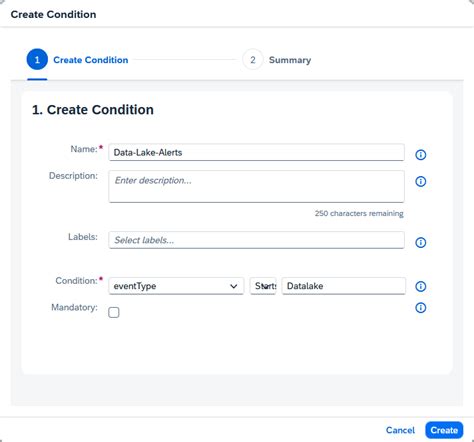Switch to Create Condition step label
Viewport: 474px width, 442px height.
pyautogui.click(x=91, y=60)
